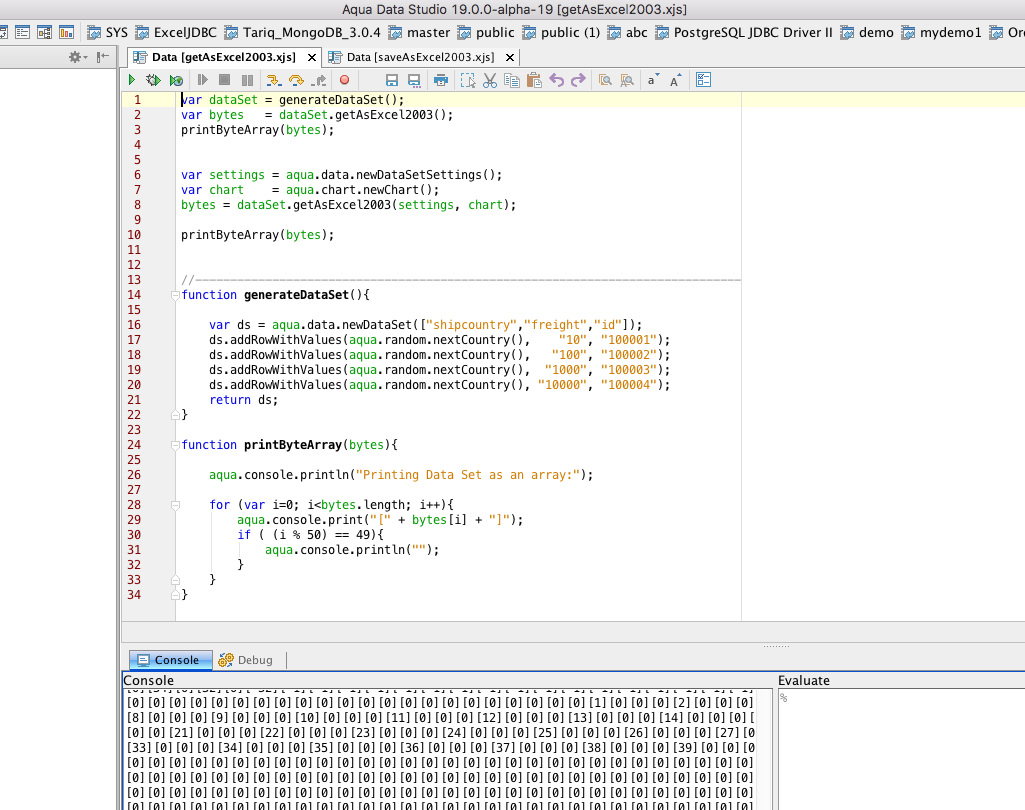The width and height of the screenshot is (1025, 810).
Task: Click the Save file icon
Action: tap(391, 80)
